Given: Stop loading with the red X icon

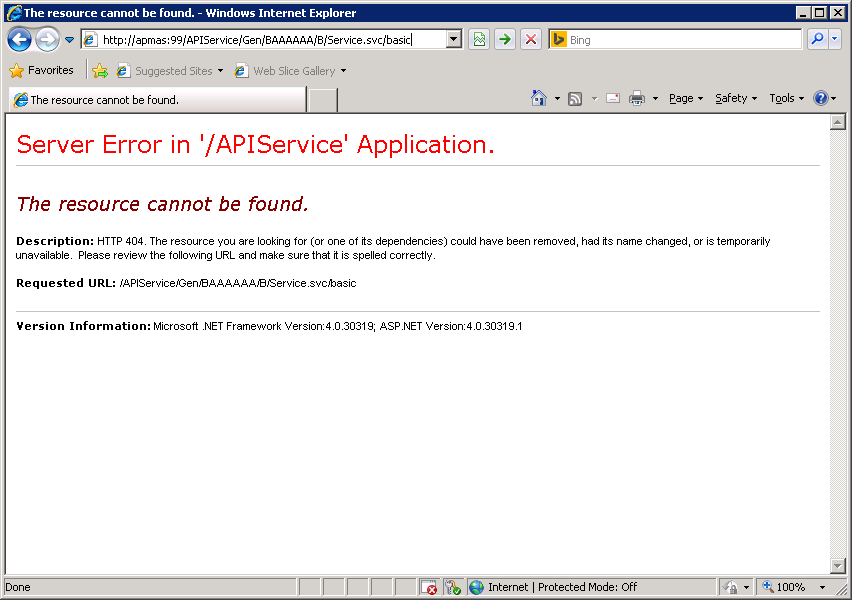Looking at the screenshot, I should tap(530, 39).
